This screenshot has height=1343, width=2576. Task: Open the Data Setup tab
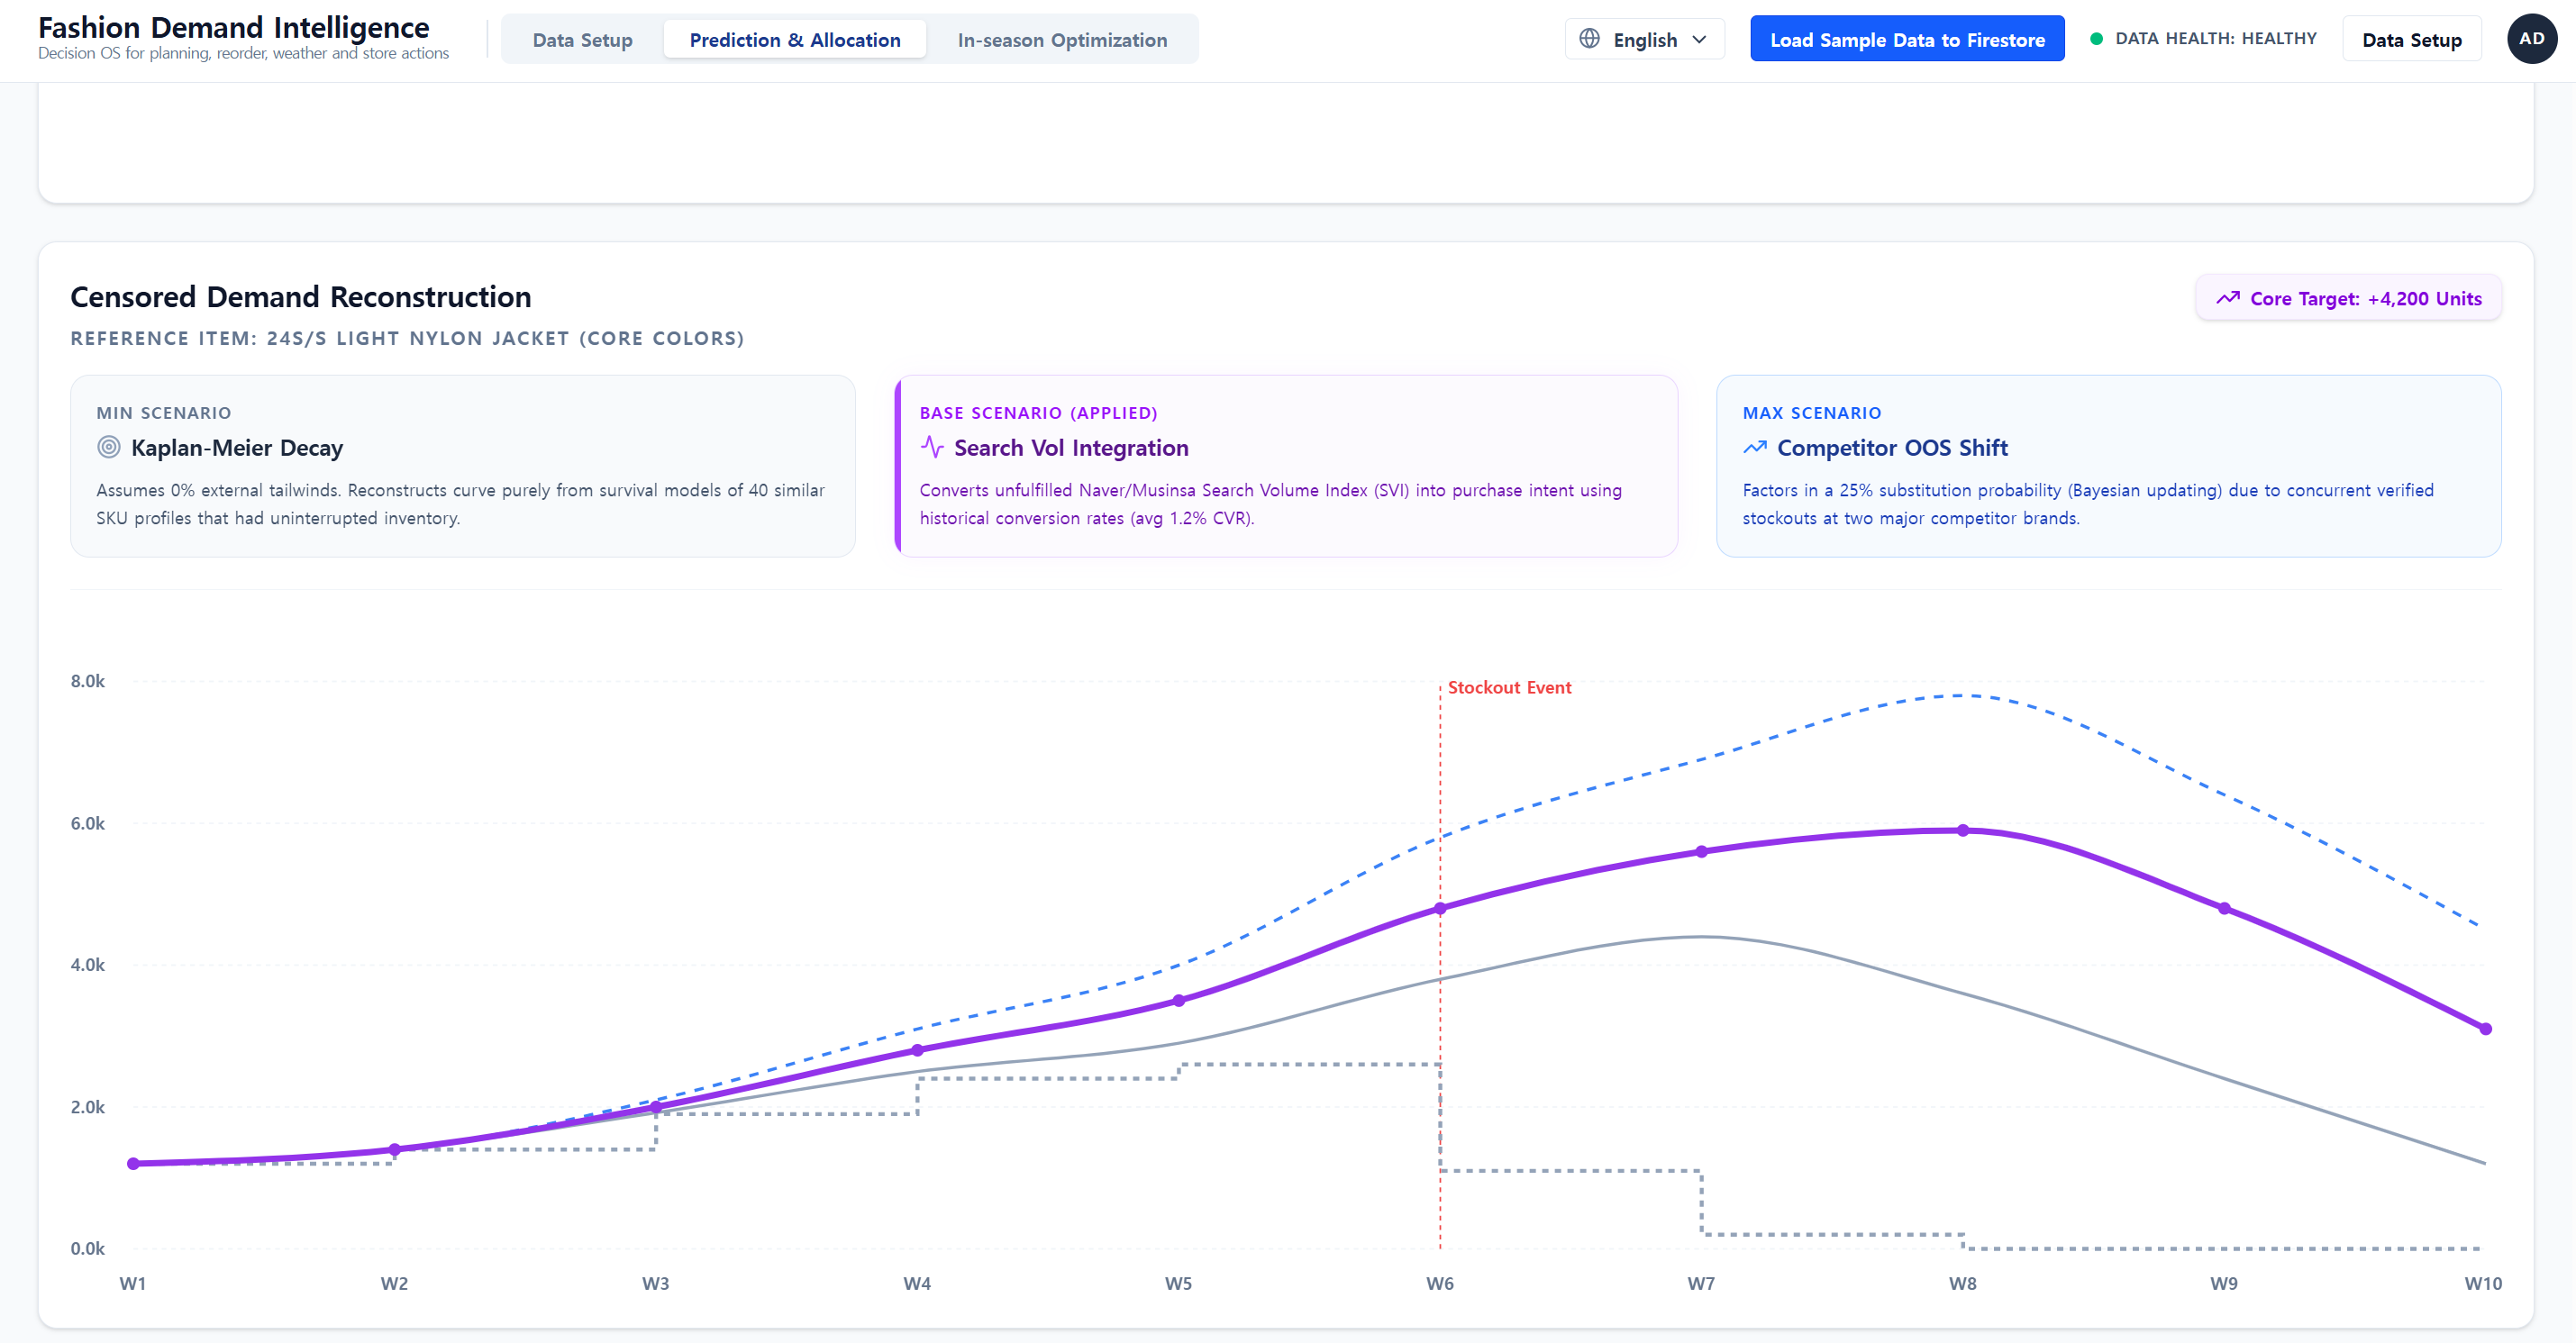coord(582,40)
